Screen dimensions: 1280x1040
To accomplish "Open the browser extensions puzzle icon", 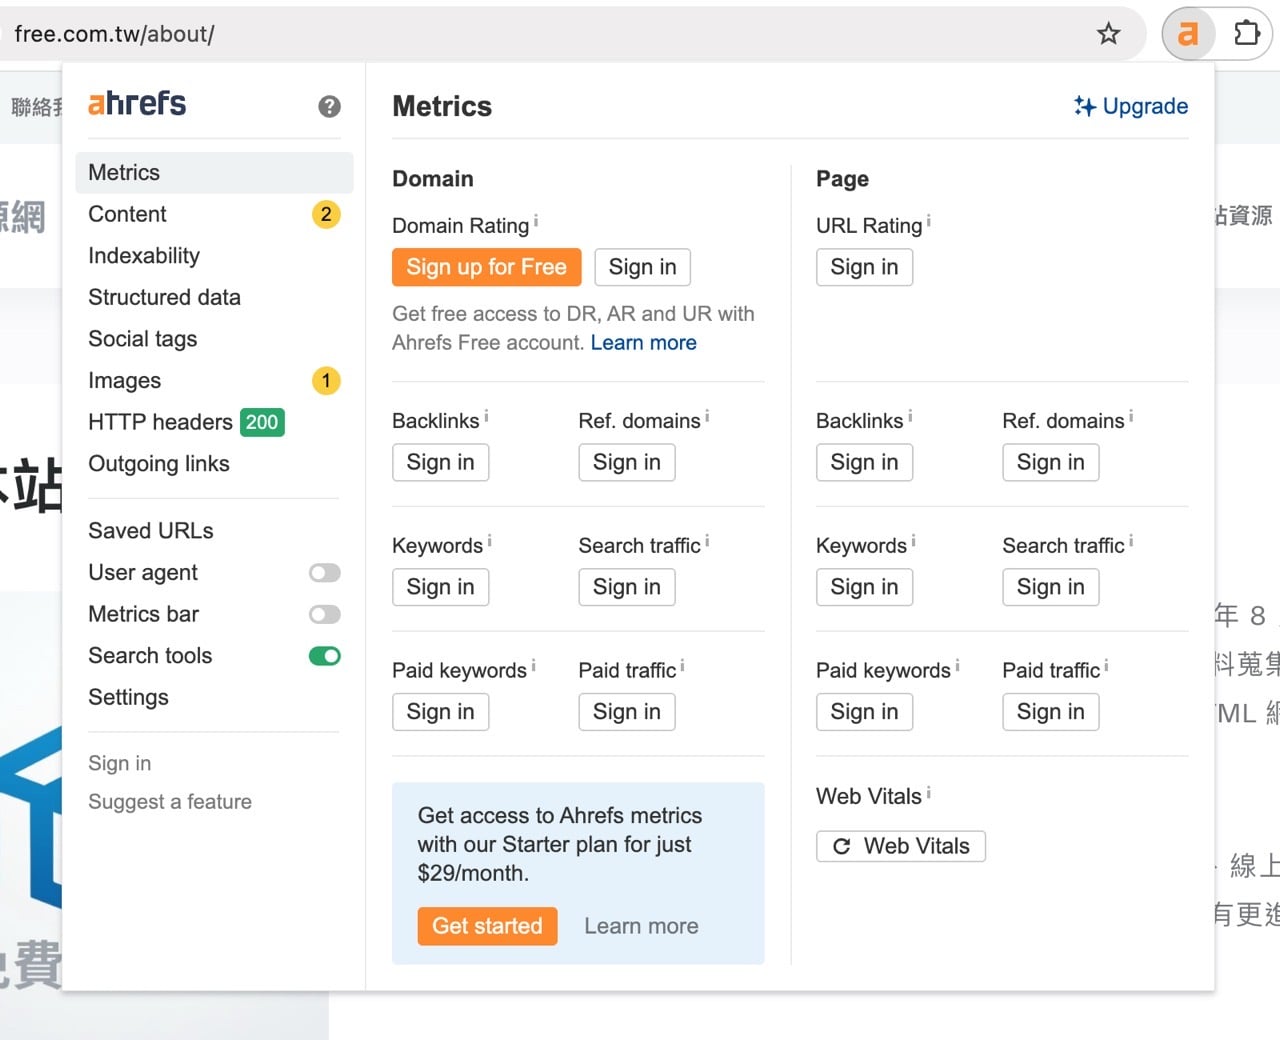I will [x=1246, y=34].
